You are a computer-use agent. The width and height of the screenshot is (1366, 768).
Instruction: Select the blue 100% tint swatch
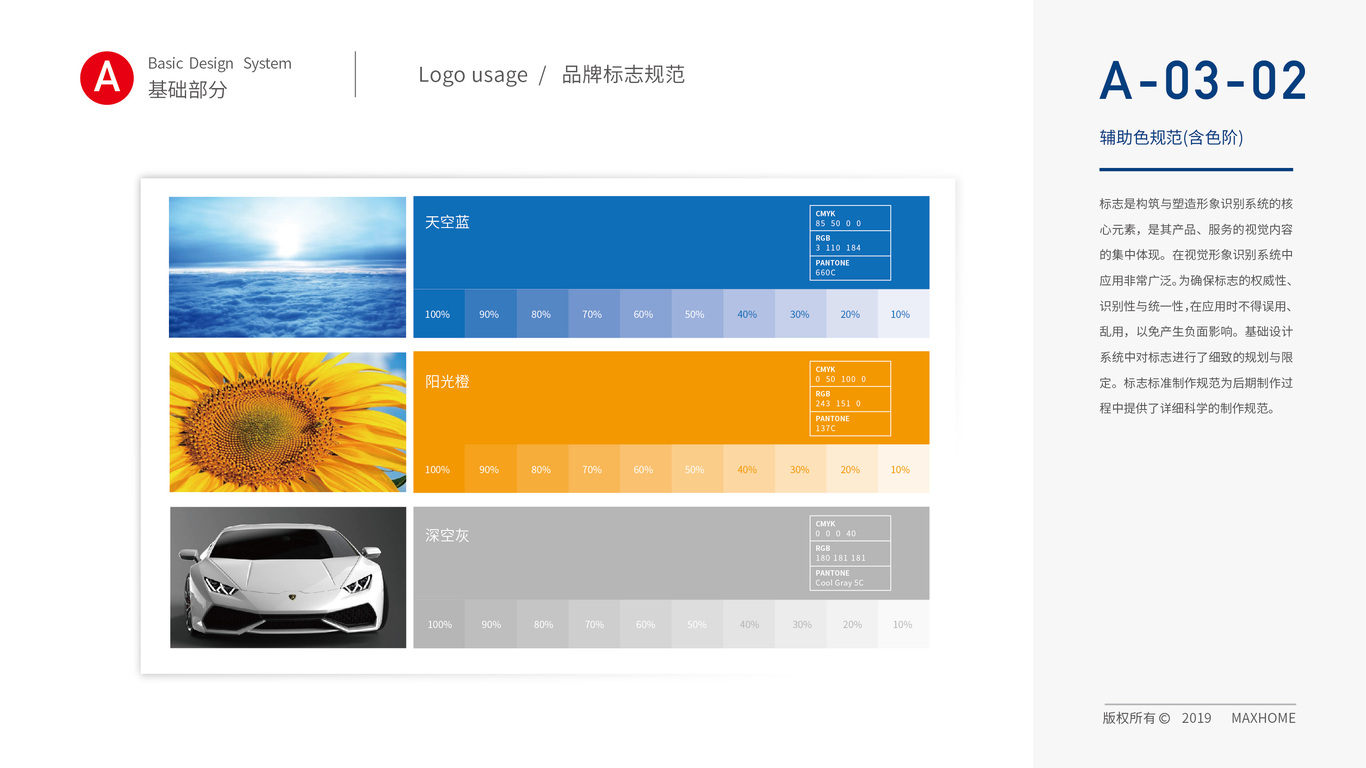click(439, 314)
